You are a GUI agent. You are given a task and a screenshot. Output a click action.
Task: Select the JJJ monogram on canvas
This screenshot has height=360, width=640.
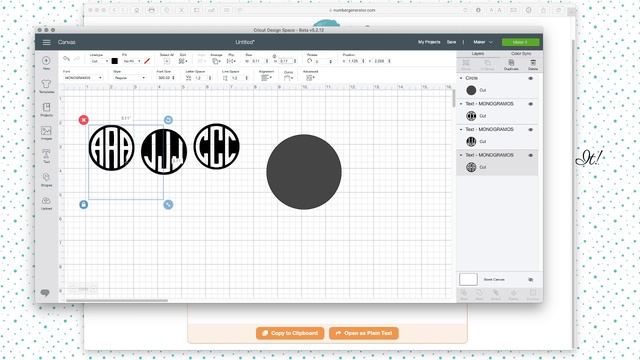[x=164, y=151]
